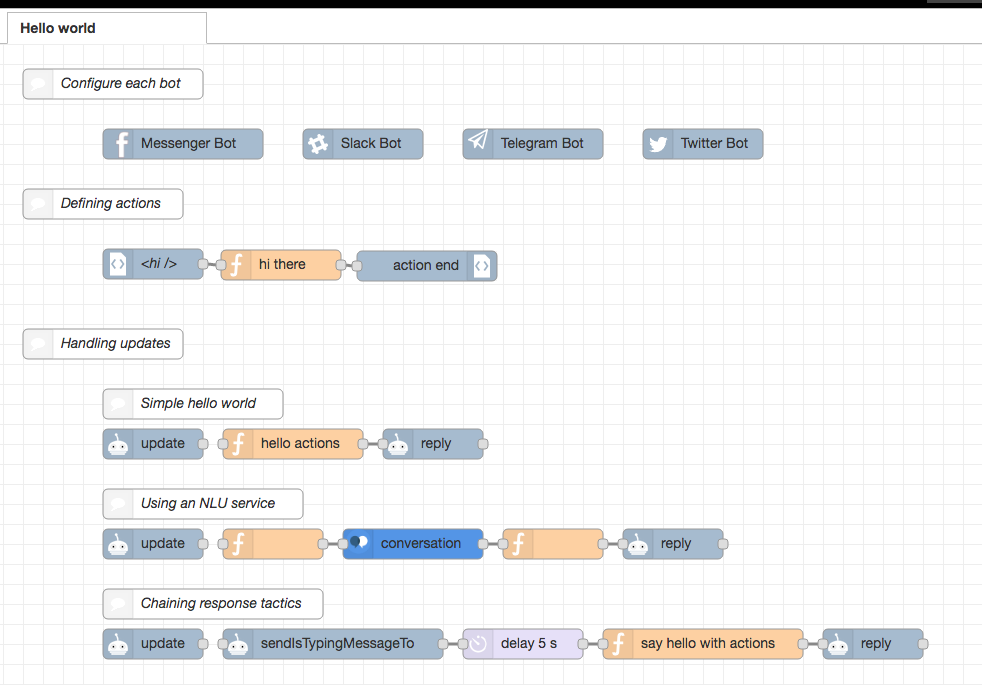
Task: Click bot icon on sendIsTypingMessageTo node
Action: [238, 644]
